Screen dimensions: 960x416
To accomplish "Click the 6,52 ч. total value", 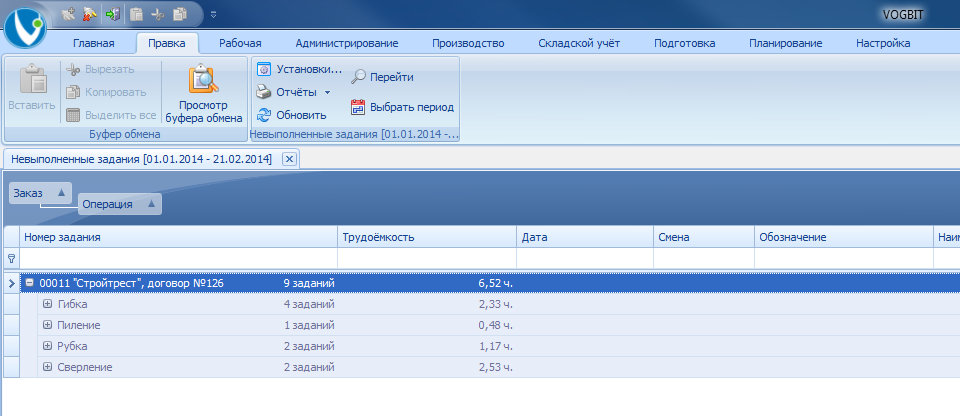I will coord(495,283).
